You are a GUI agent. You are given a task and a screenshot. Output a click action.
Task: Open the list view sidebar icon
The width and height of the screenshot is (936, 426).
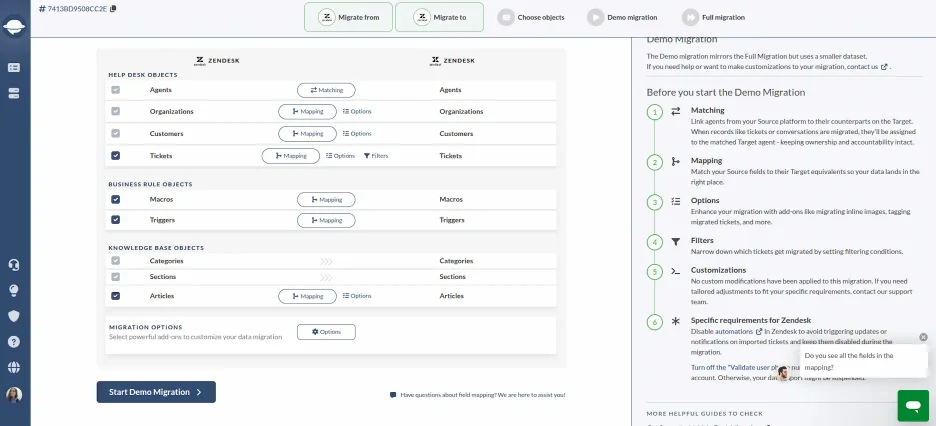[14, 67]
